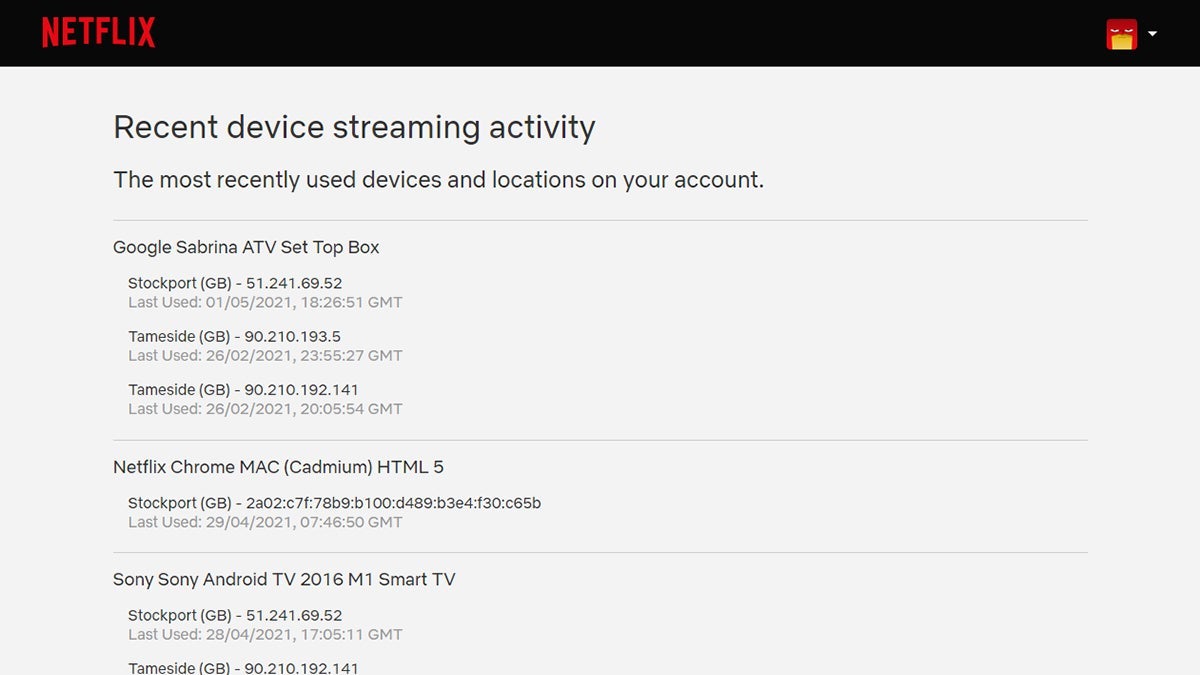Click Stockport IP entry under Sony Android TV
This screenshot has height=675, width=1200.
pos(235,615)
